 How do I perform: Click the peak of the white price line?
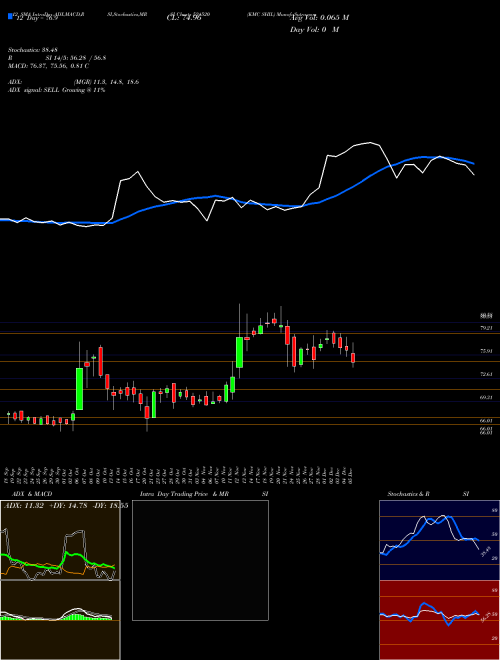(x=371, y=143)
